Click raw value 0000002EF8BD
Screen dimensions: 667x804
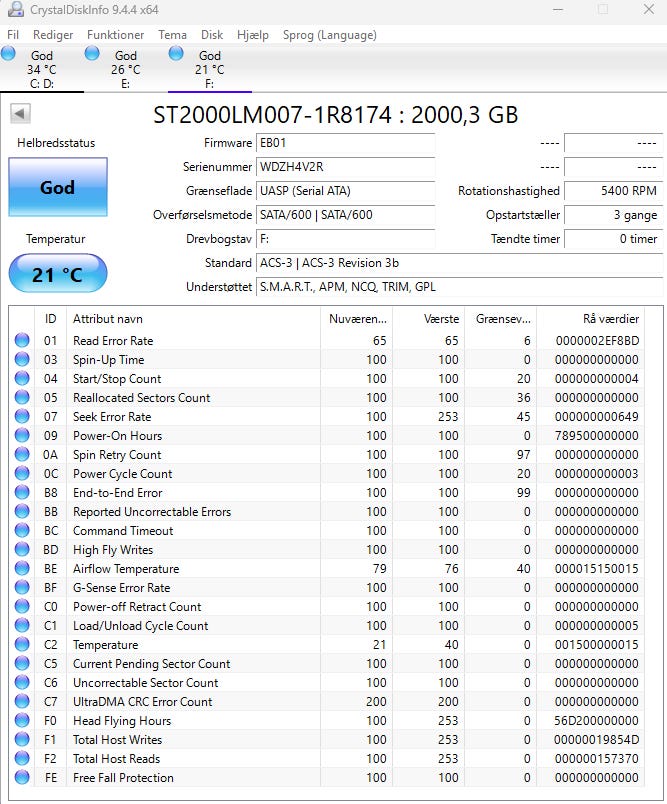597,340
